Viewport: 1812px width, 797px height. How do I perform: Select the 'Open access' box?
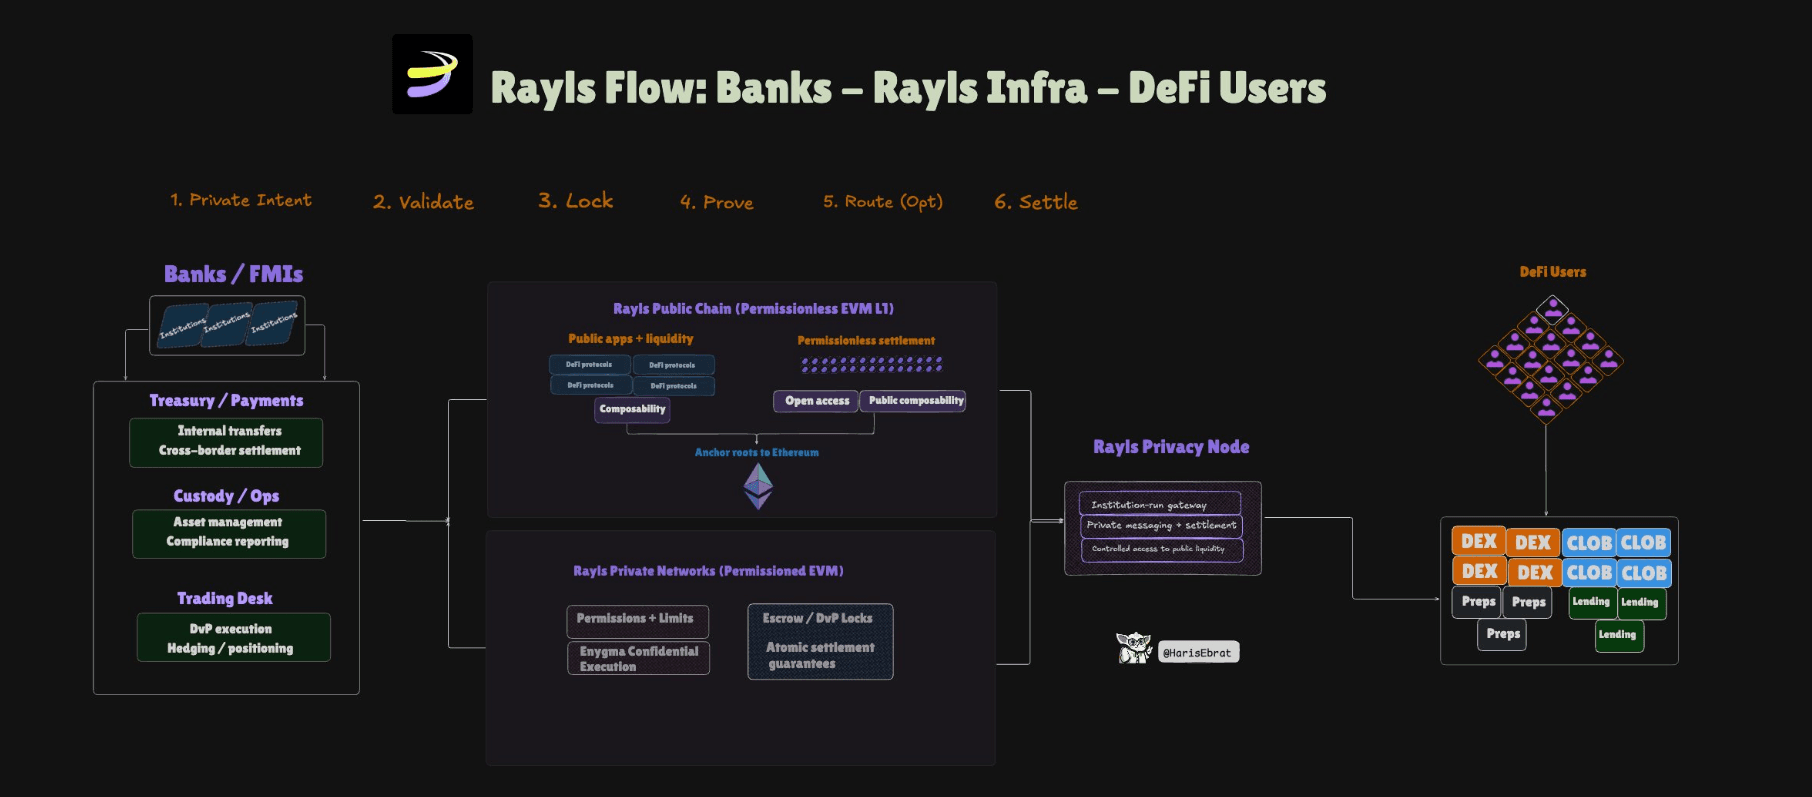(x=816, y=401)
